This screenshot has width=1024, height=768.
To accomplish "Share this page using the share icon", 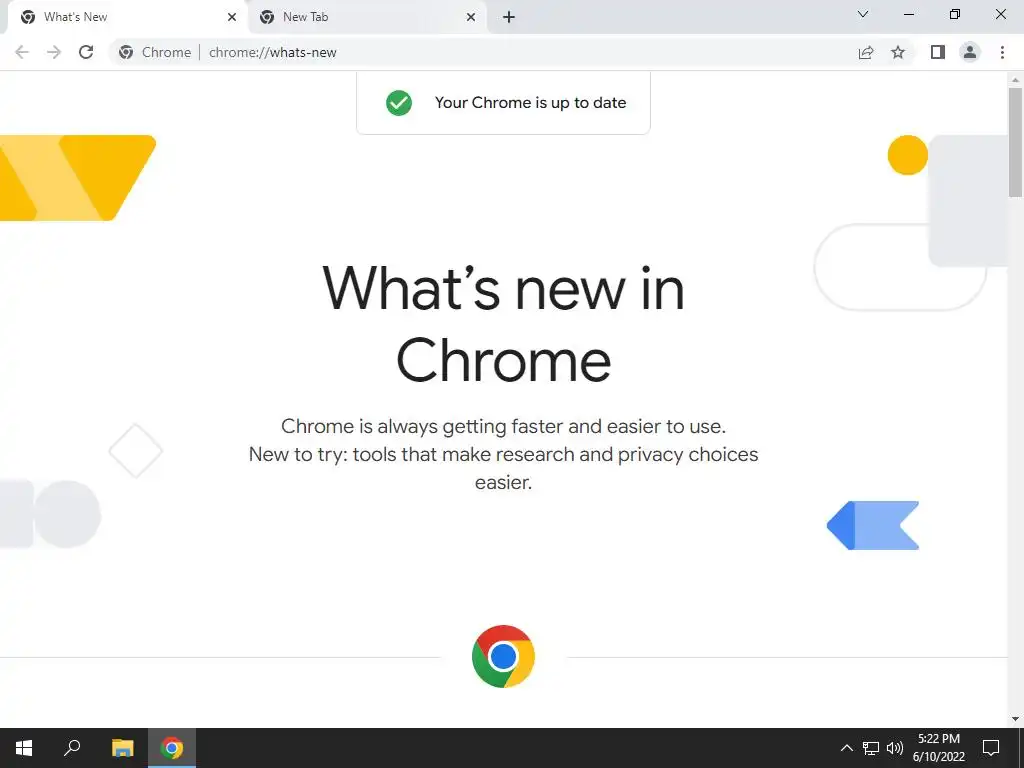I will tap(866, 52).
